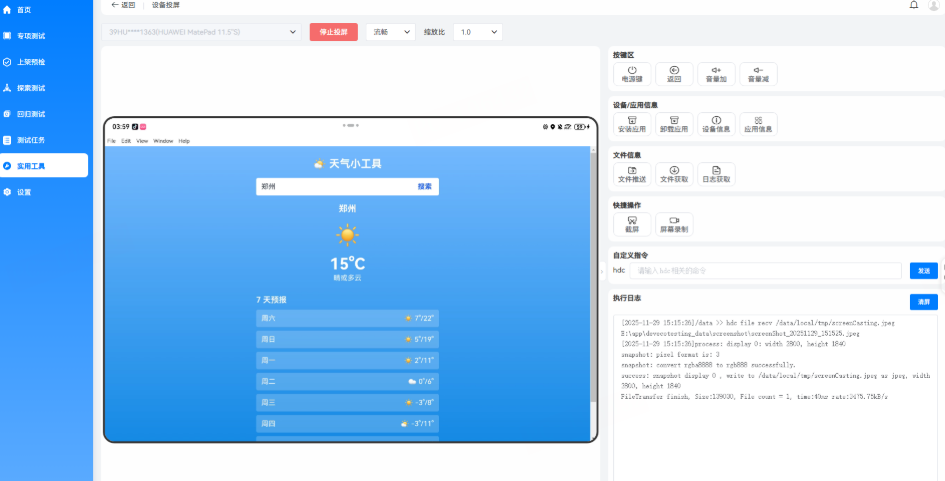The height and width of the screenshot is (481, 945).
Task: Click the sun weather icon
Action: coord(347,234)
